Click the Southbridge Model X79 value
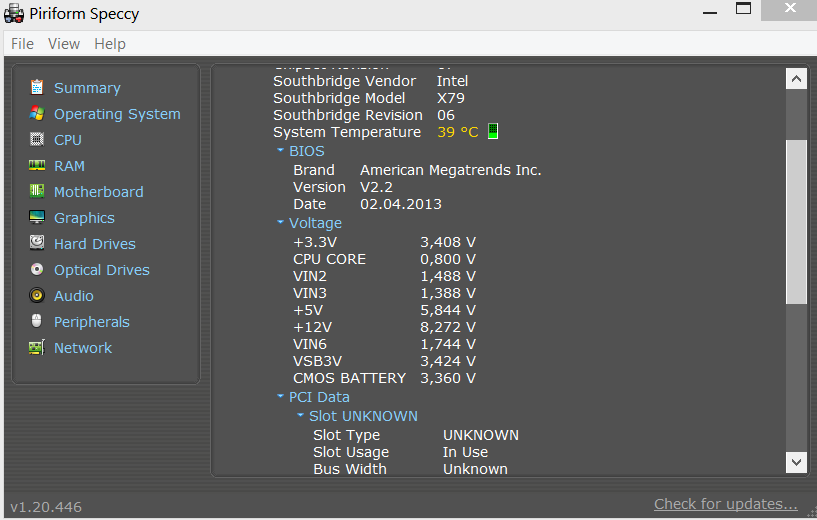 451,98
